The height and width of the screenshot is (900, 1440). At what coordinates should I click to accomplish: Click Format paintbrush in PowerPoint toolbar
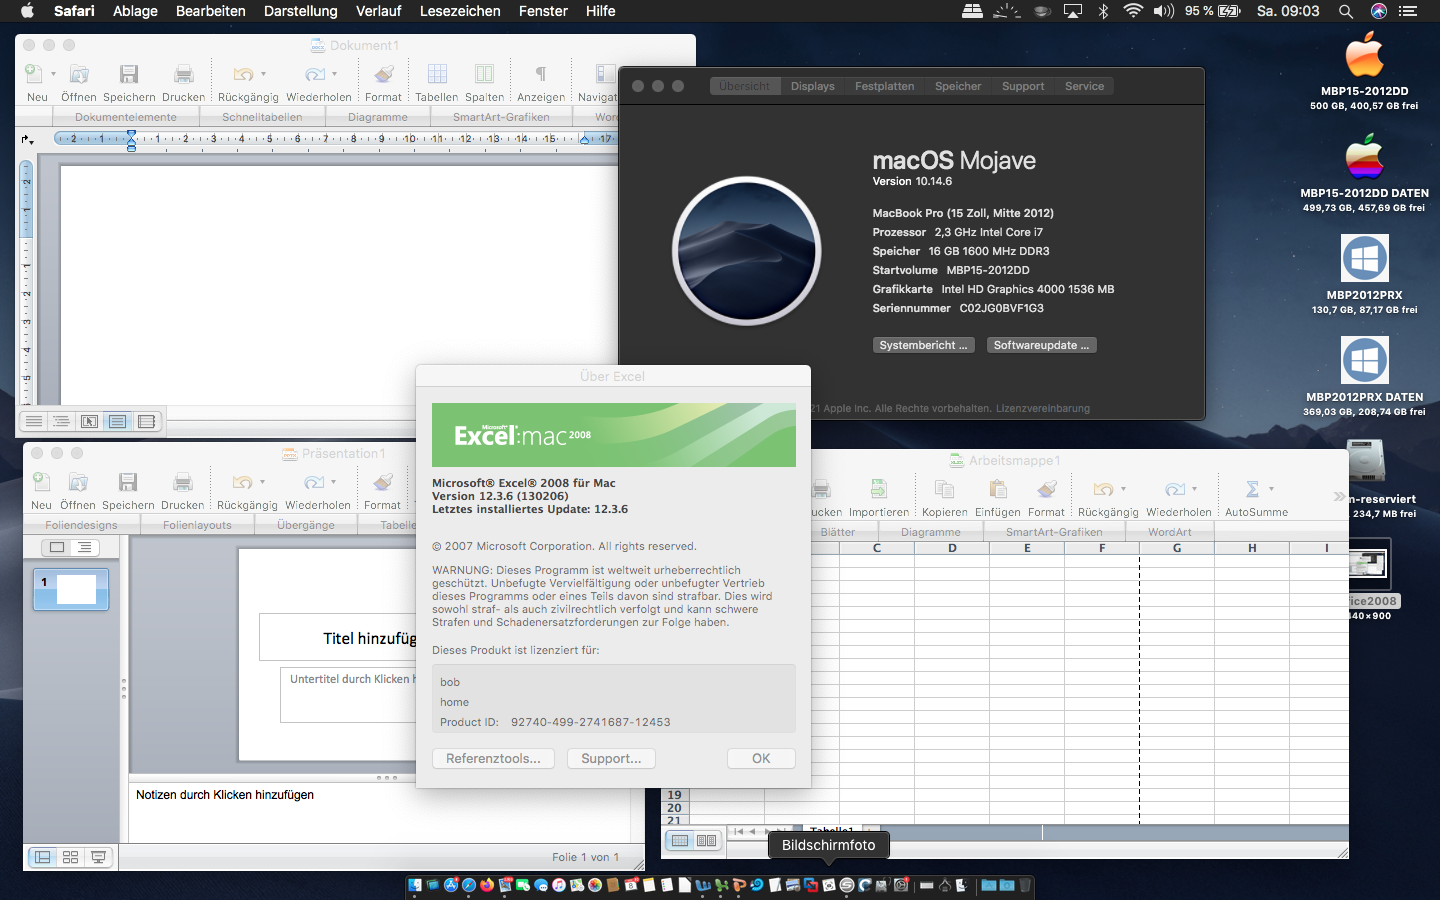click(383, 482)
